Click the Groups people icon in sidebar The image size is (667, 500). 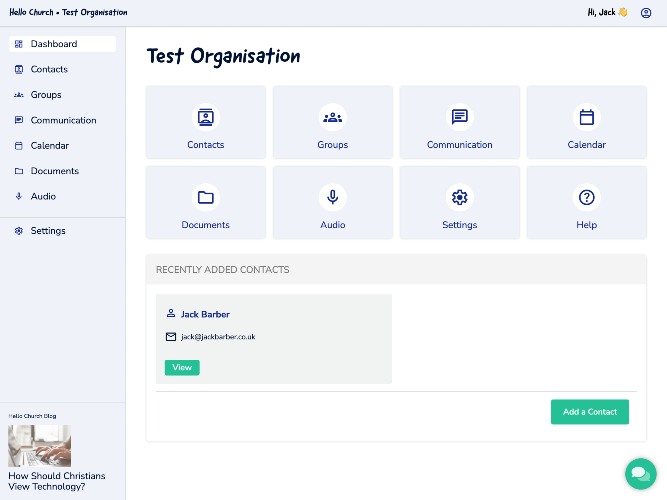[x=19, y=95]
